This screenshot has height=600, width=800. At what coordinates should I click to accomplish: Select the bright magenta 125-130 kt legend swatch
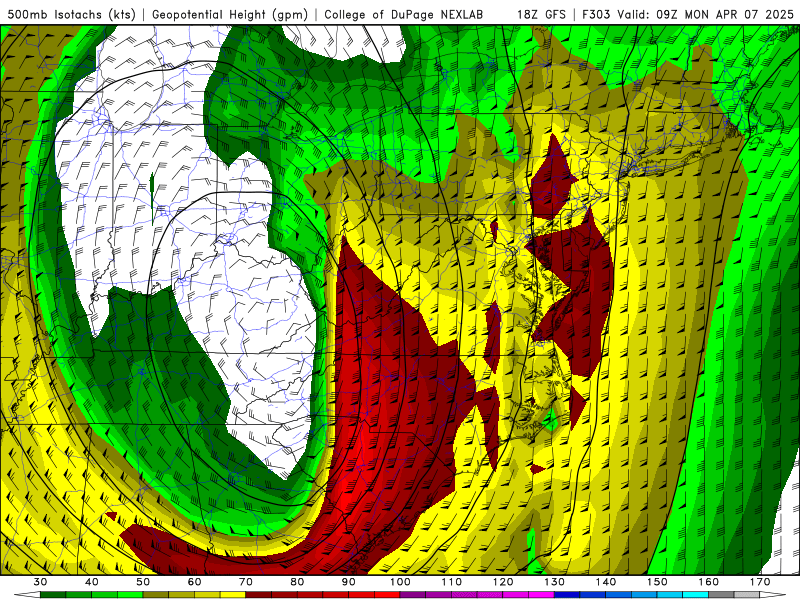541,595
